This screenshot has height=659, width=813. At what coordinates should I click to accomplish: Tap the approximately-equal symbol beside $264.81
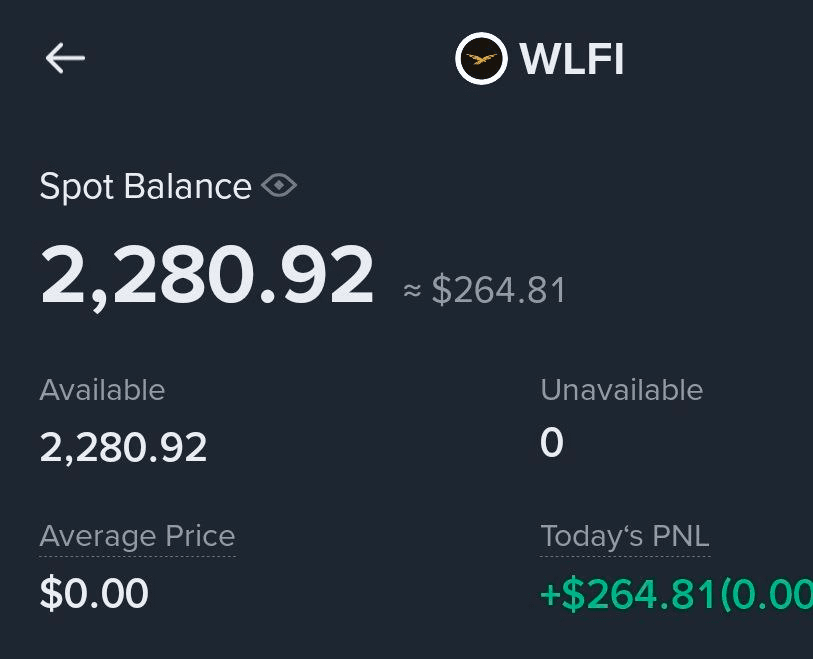pos(412,291)
